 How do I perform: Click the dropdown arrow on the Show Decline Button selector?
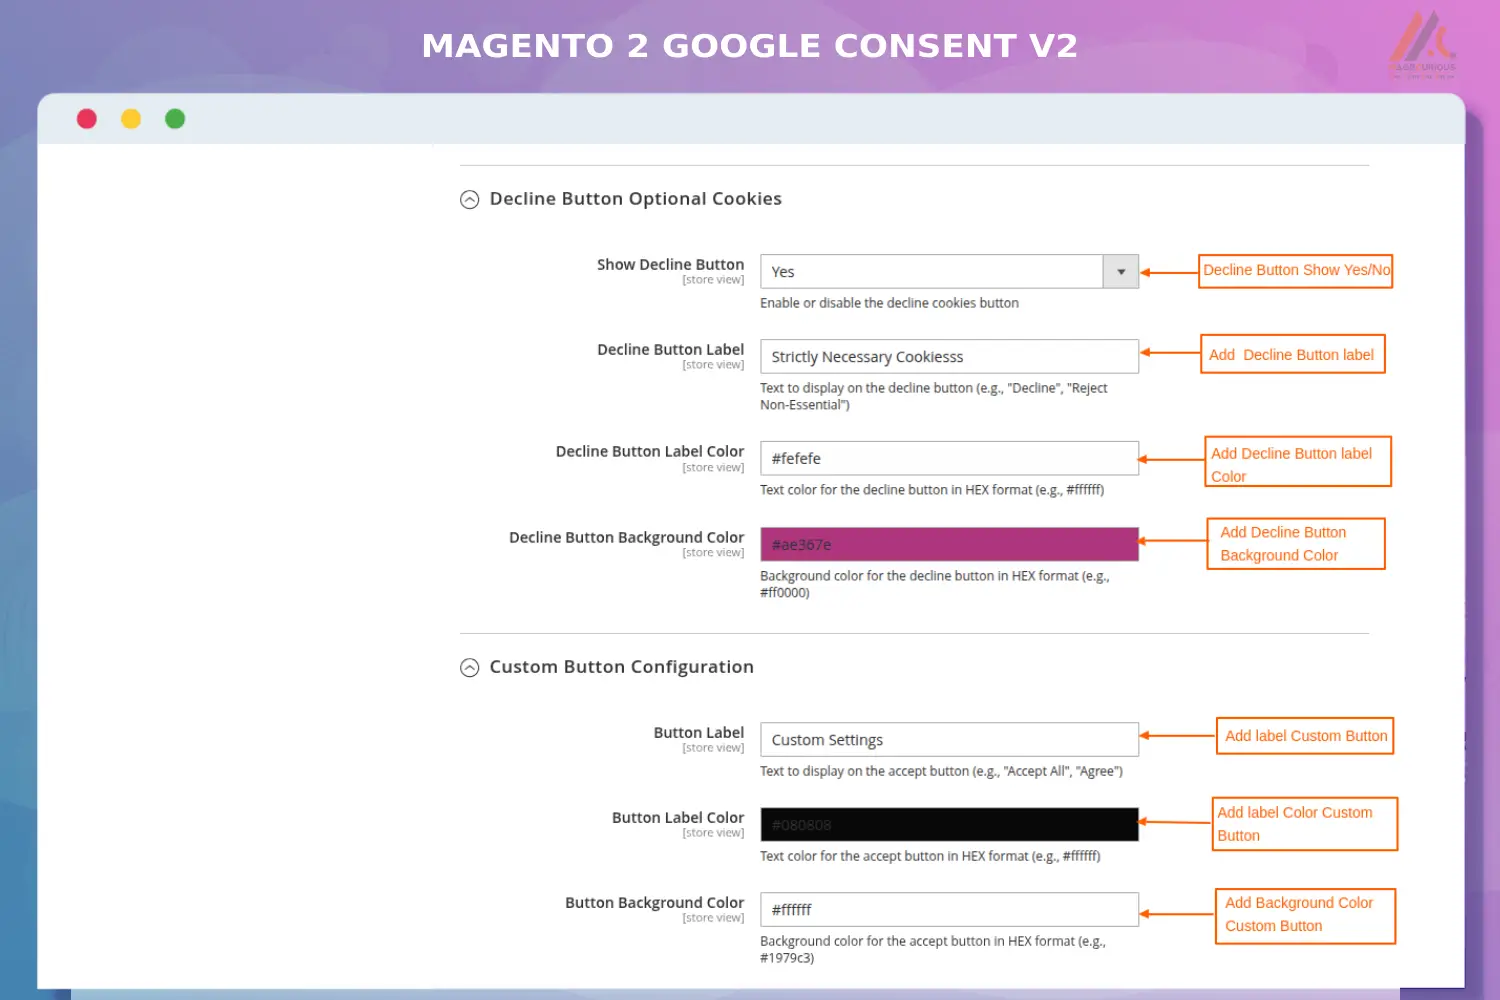1121,271
